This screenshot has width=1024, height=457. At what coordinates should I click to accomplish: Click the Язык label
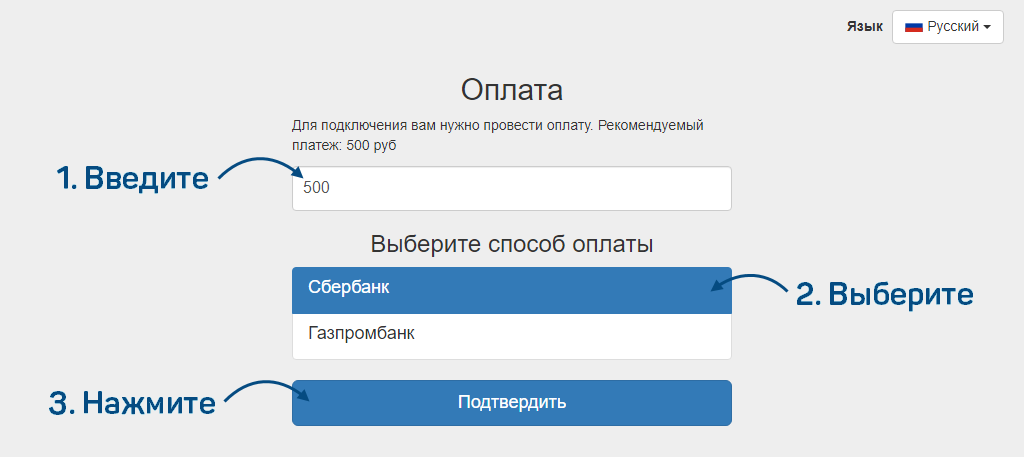pyautogui.click(x=864, y=27)
